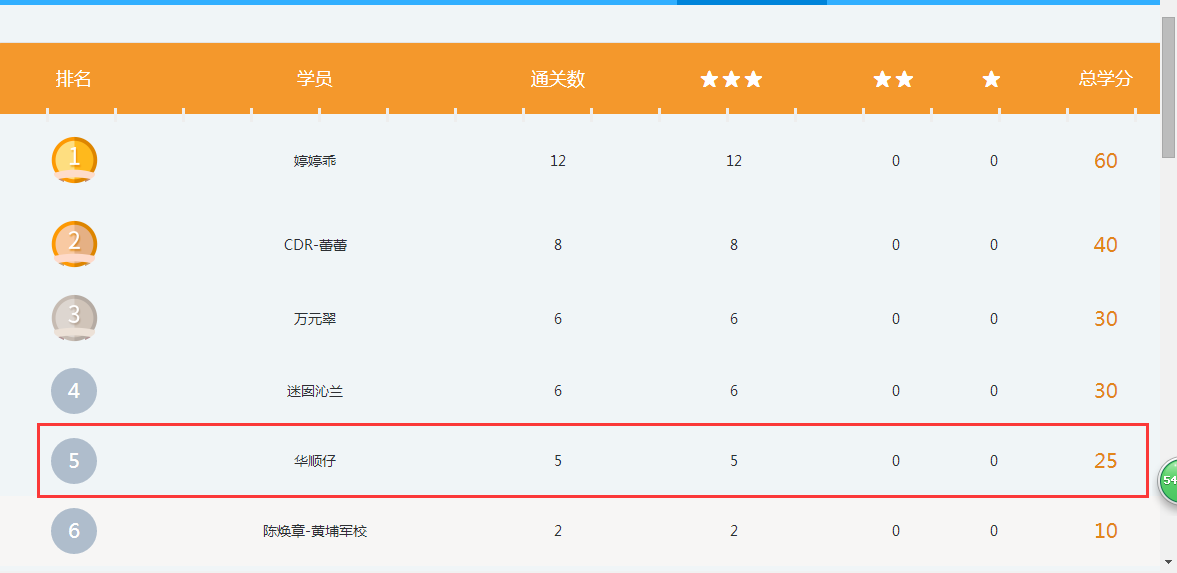Open student 婷婷乖's profile name
Viewport: 1177px width, 573px height.
pos(314,161)
